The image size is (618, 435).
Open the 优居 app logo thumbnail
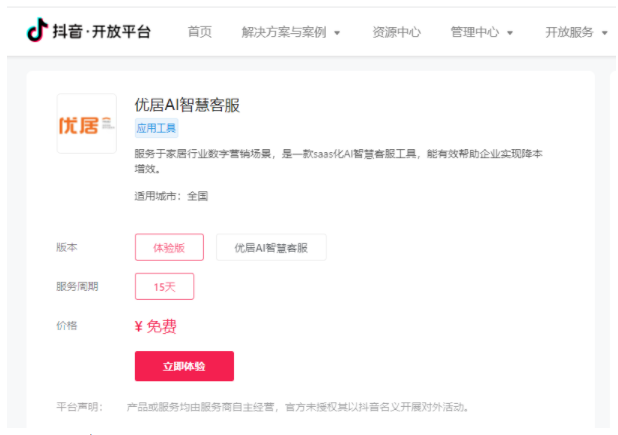pyautogui.click(x=87, y=123)
